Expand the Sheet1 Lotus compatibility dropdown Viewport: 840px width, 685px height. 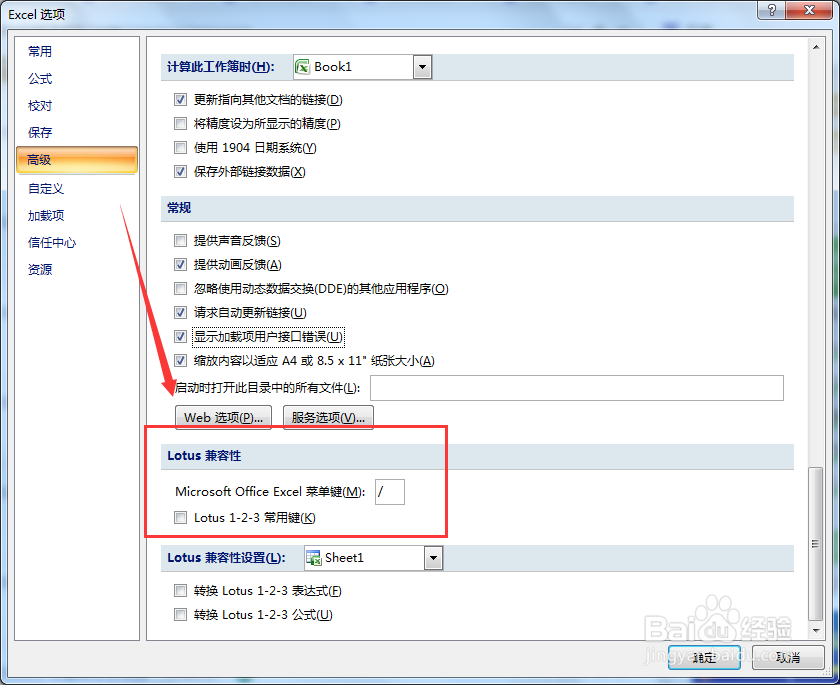click(x=433, y=558)
